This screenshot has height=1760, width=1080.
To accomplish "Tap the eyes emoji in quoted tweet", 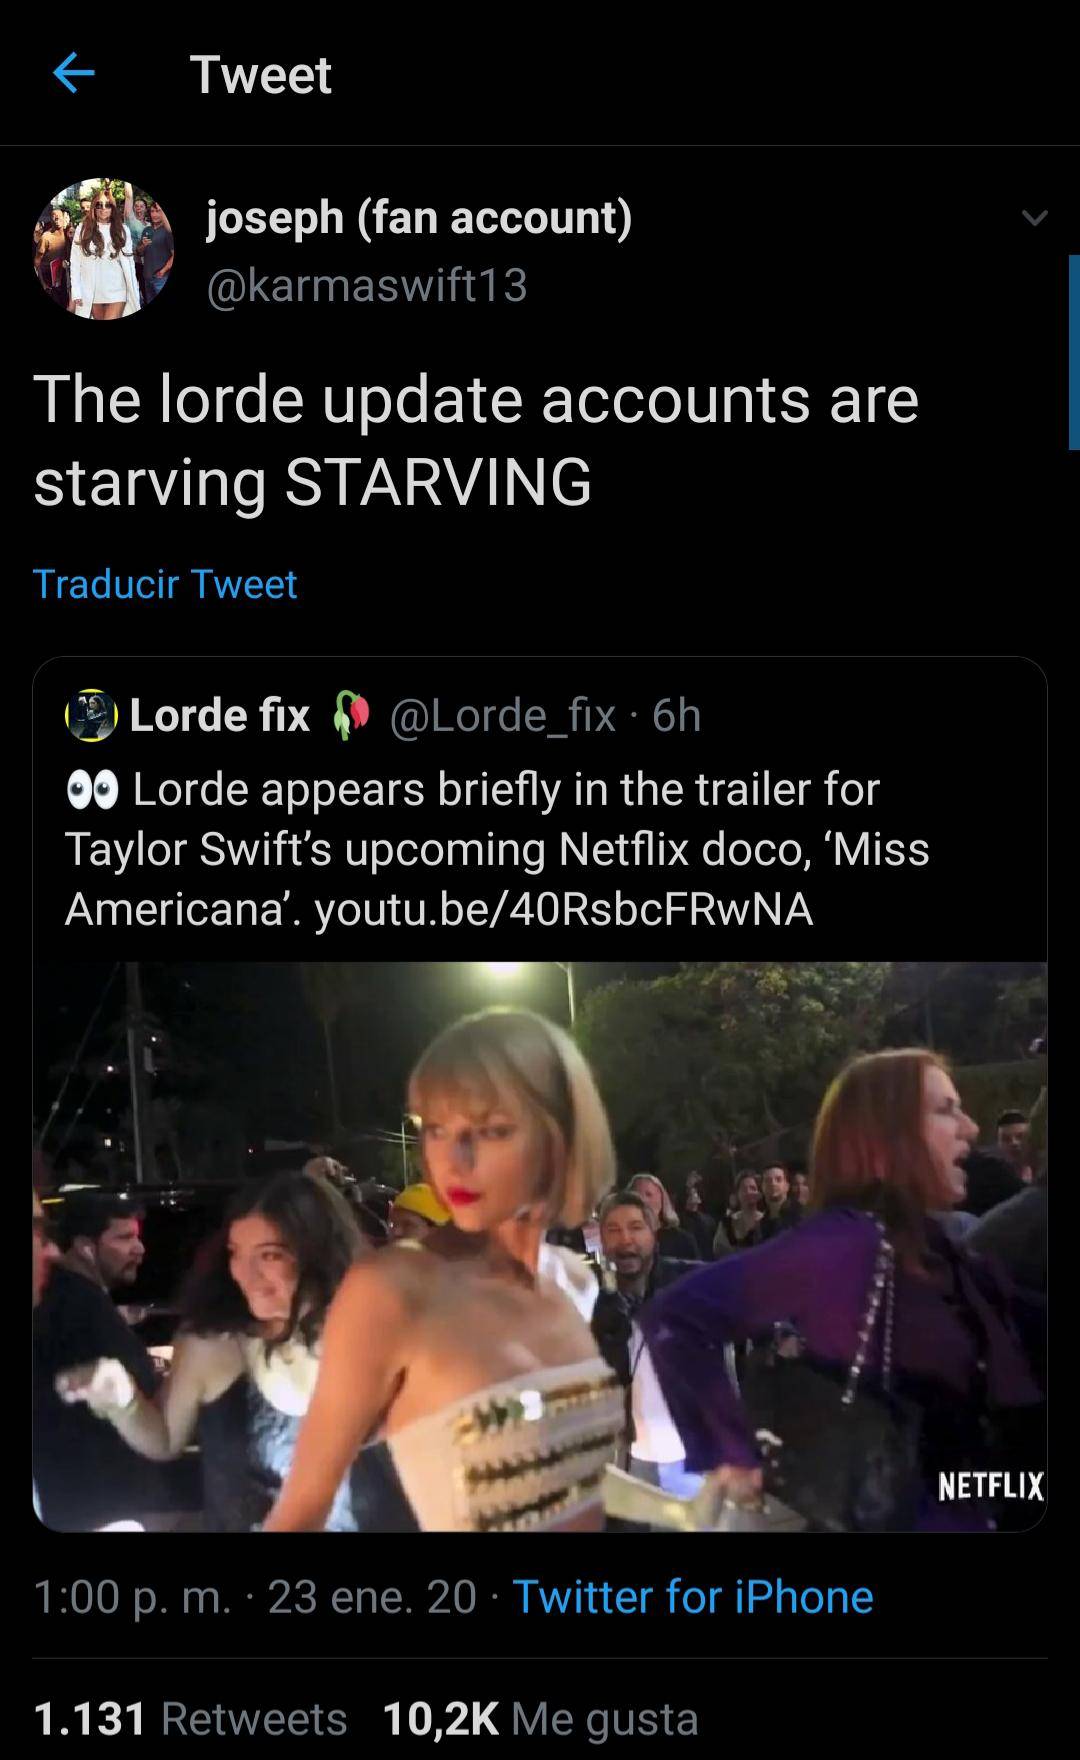I will pos(92,790).
